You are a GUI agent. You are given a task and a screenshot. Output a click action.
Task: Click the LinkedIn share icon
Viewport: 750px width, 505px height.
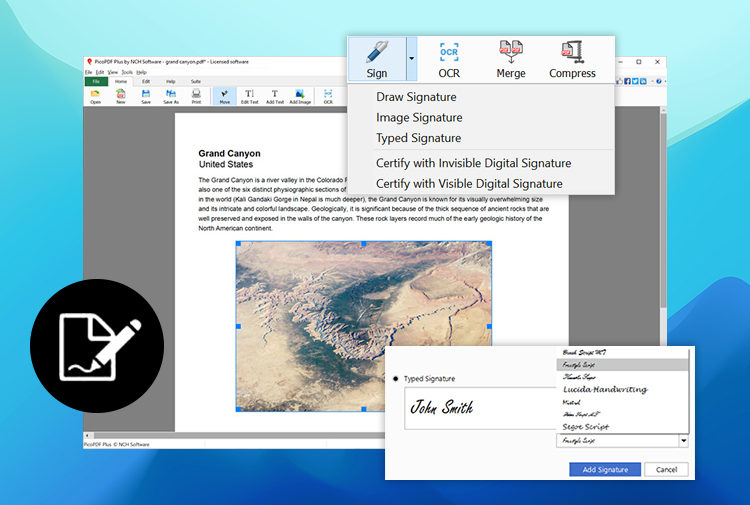click(642, 81)
